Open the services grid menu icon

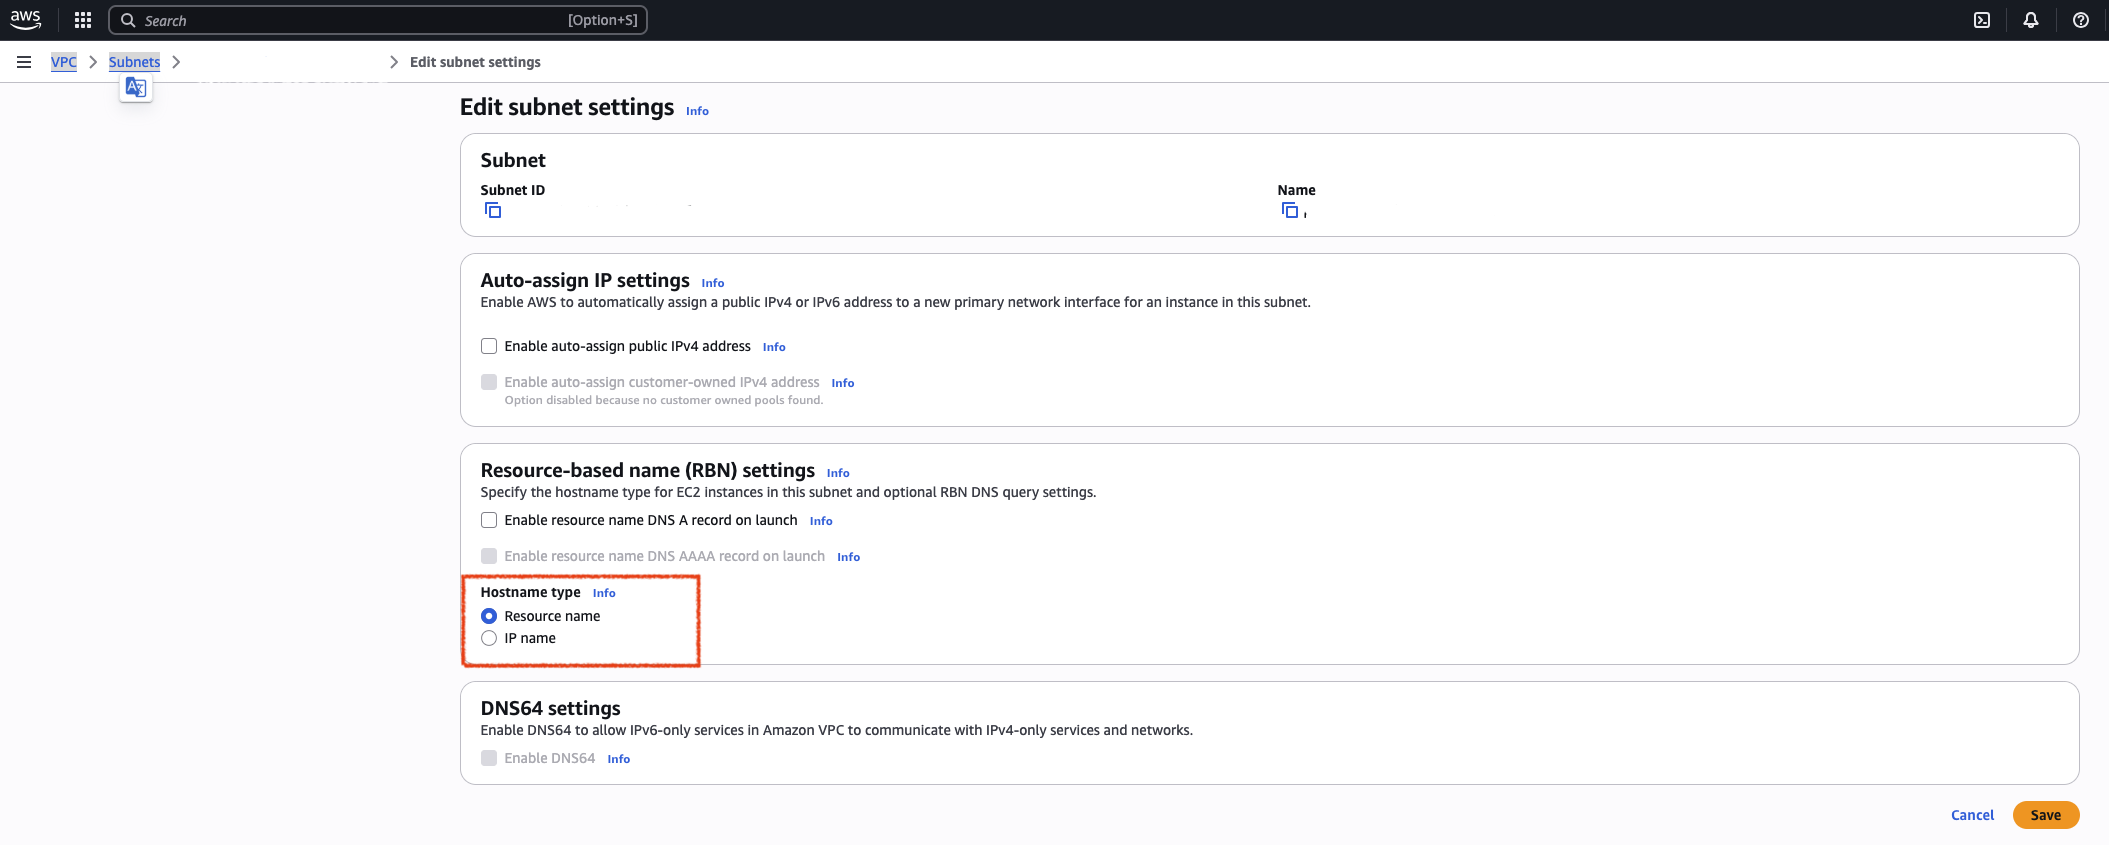point(83,20)
